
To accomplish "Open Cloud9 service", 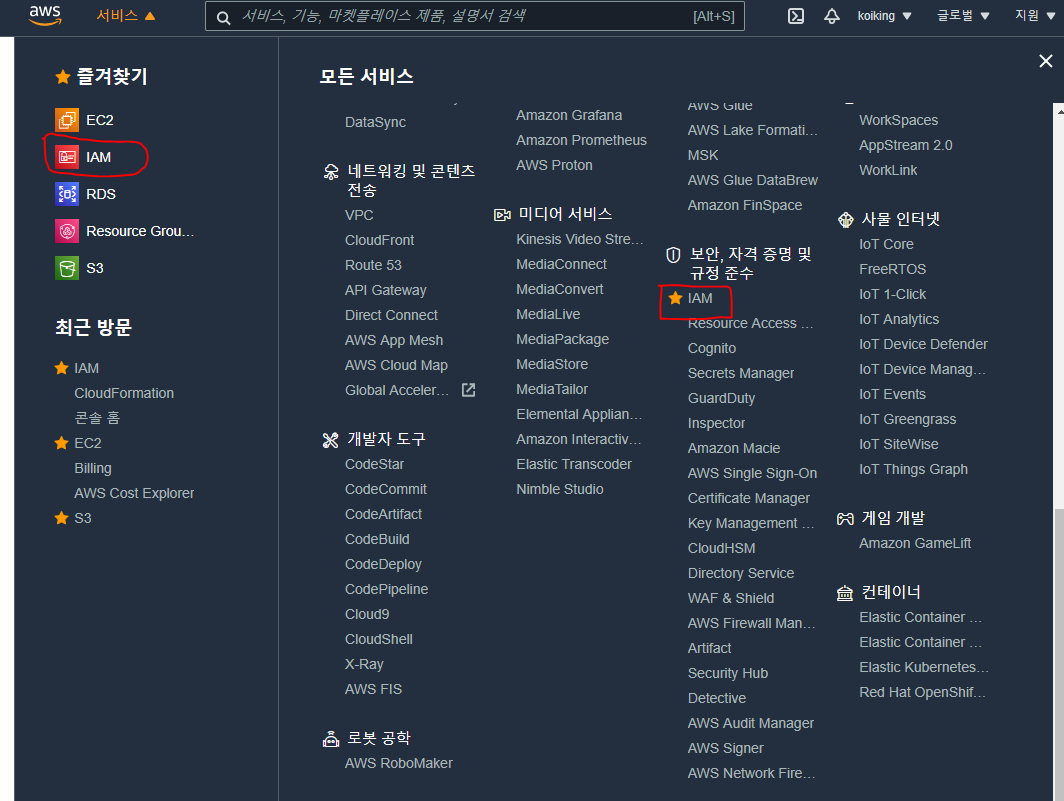I will (367, 614).
